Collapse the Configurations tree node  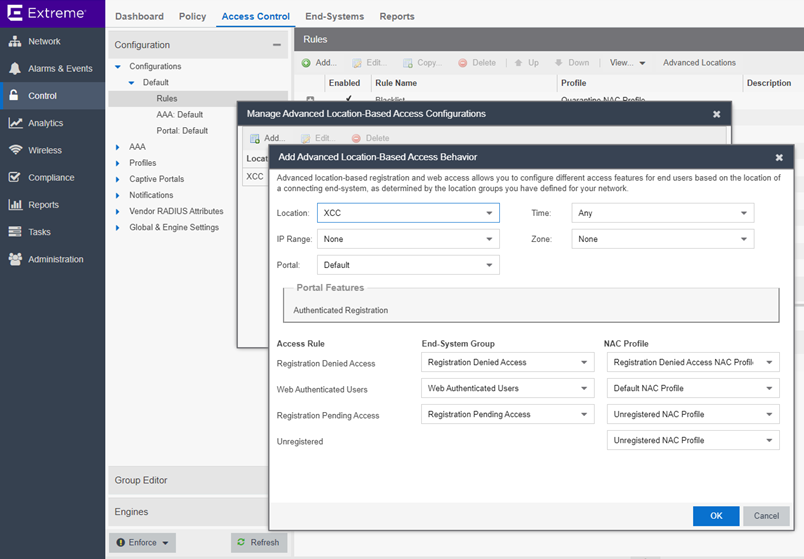click(118, 66)
